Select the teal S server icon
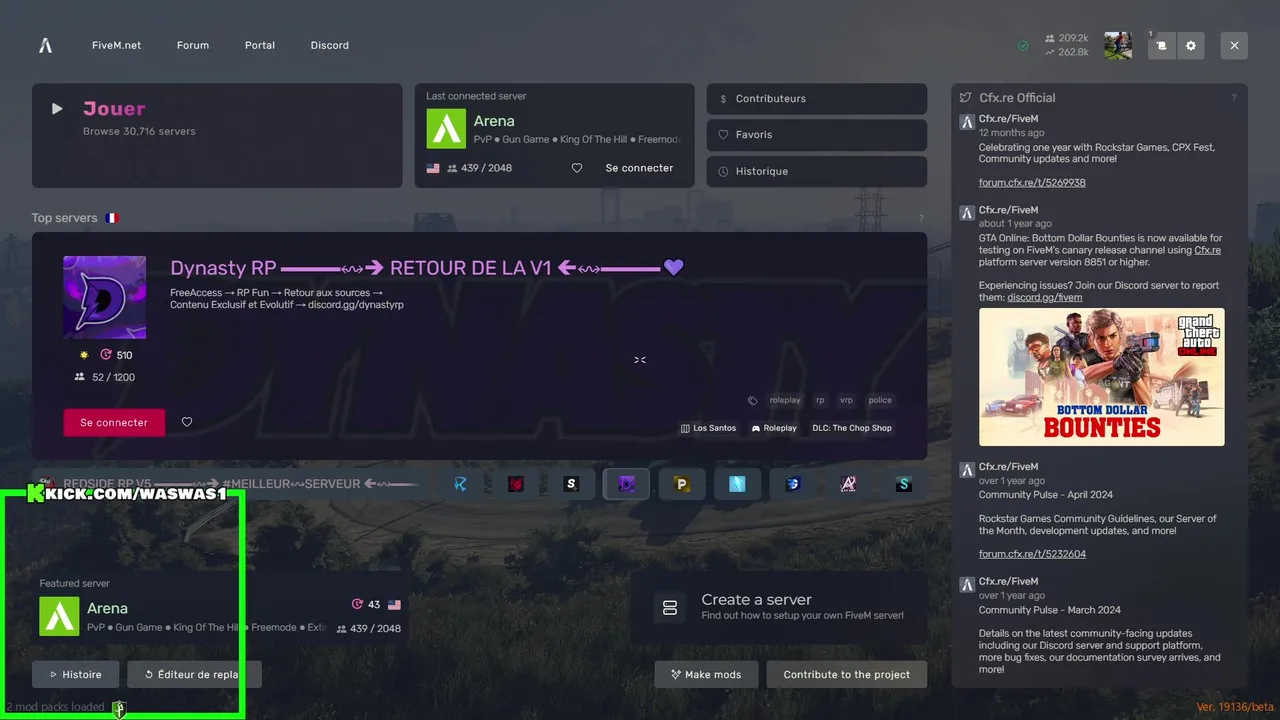The image size is (1280, 720). [904, 484]
